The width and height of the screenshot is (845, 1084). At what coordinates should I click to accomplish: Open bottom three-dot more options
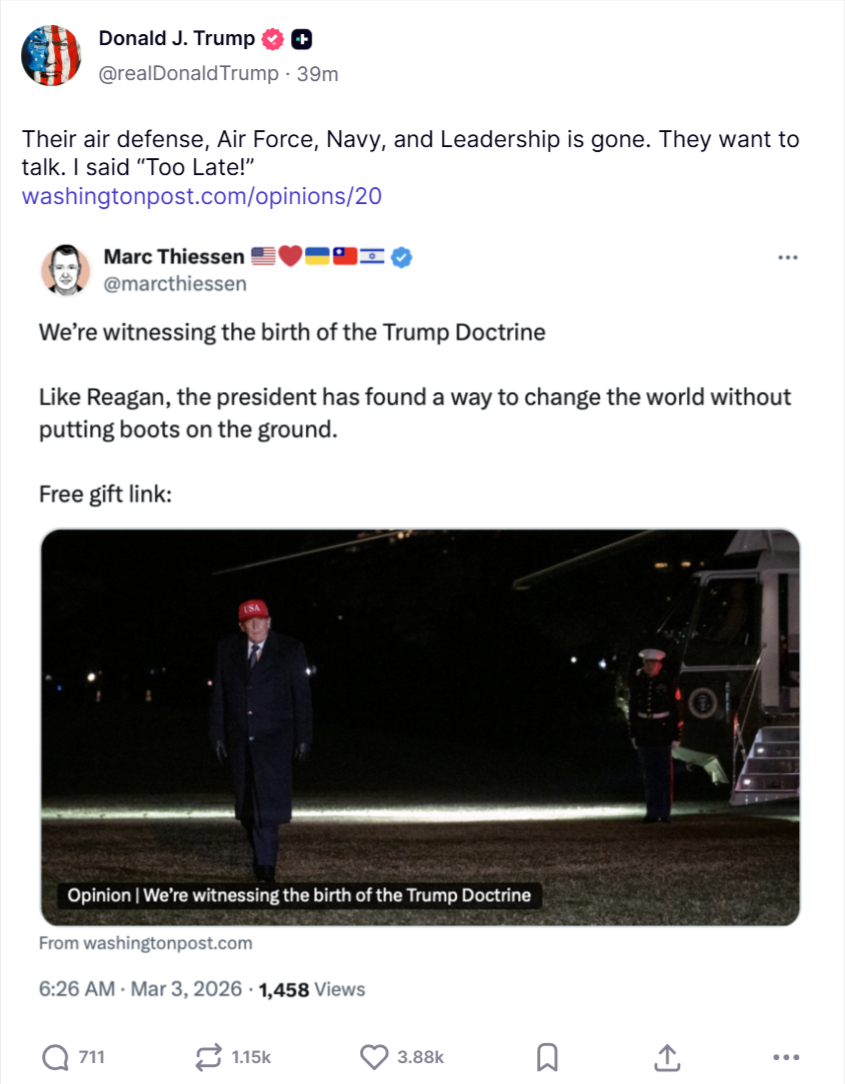click(787, 1056)
